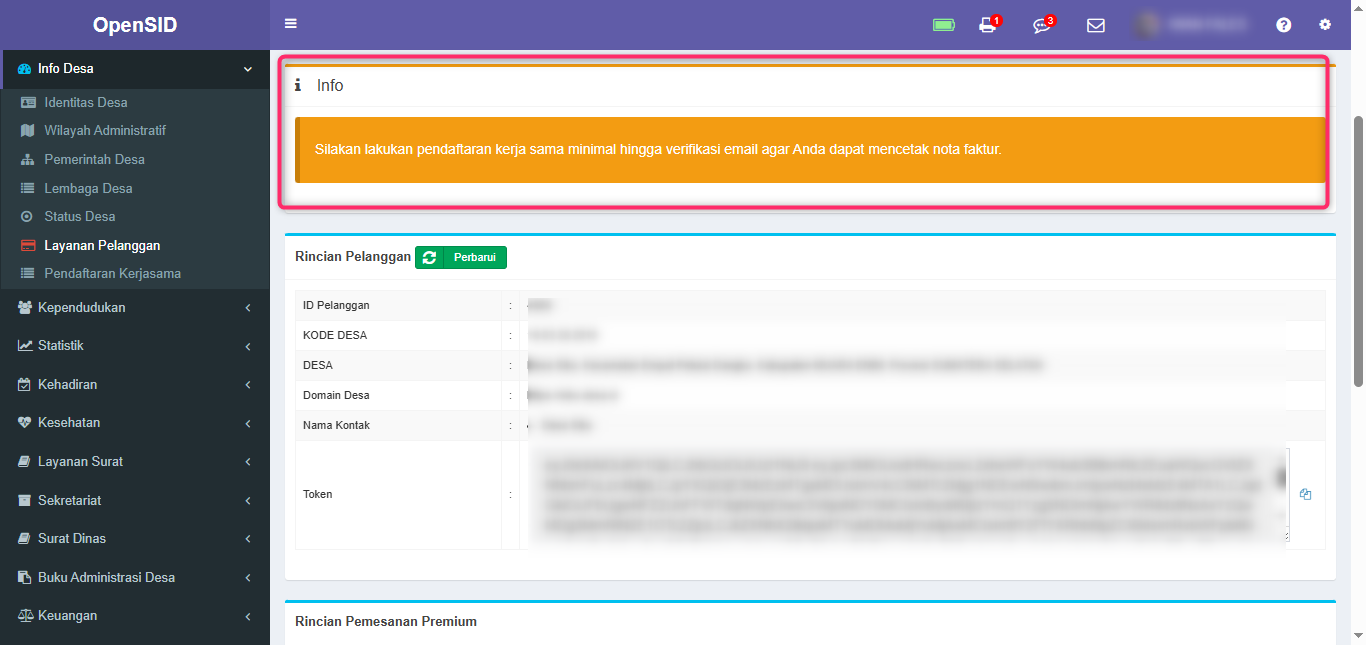Click the Keuangan balance scale icon
1366x645 pixels.
[25, 616]
